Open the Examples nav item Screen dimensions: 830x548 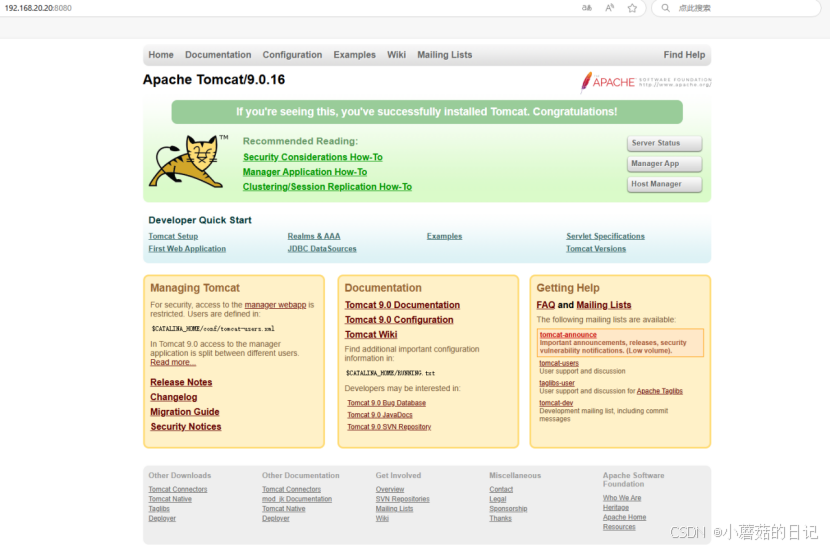click(355, 55)
